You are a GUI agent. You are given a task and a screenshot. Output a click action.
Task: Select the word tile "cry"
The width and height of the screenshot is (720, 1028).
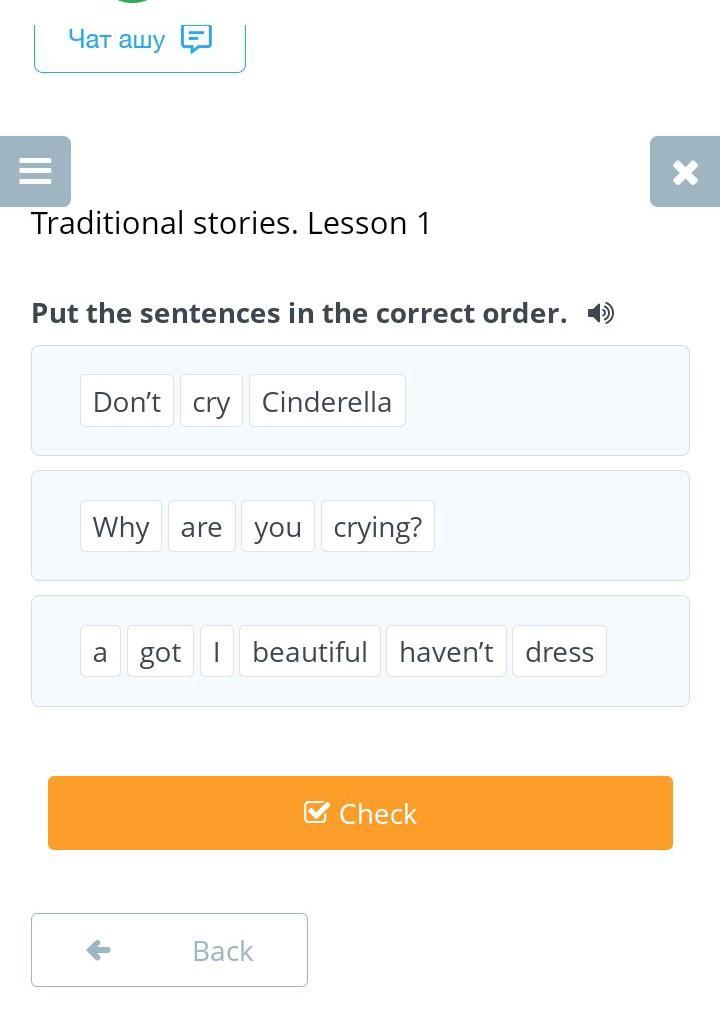[x=211, y=401]
